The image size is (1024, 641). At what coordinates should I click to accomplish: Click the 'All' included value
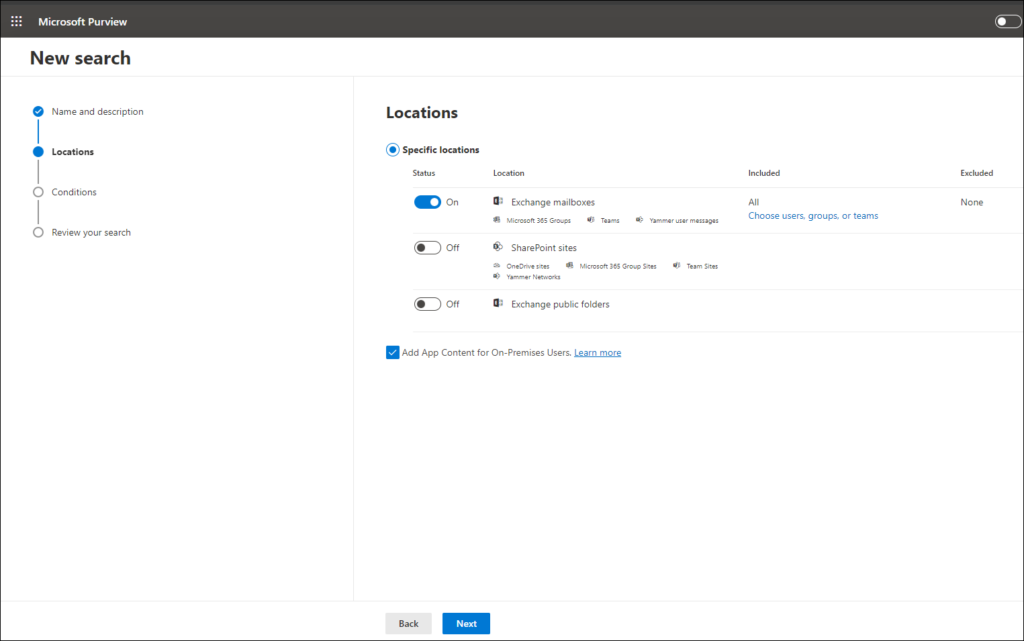[754, 202]
